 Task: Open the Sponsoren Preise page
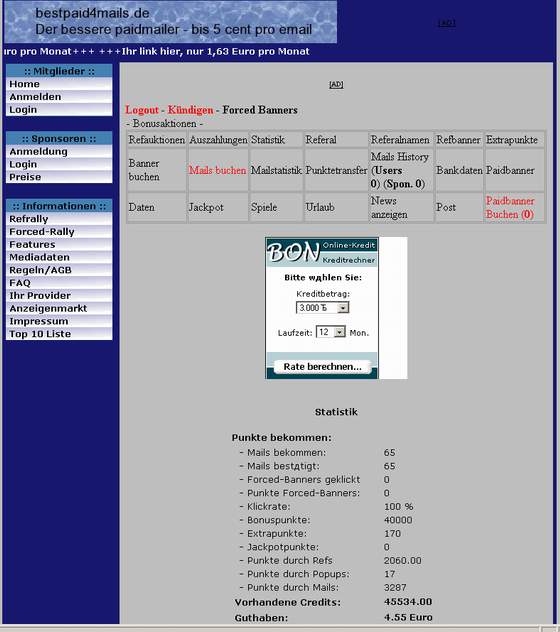pos(59,177)
